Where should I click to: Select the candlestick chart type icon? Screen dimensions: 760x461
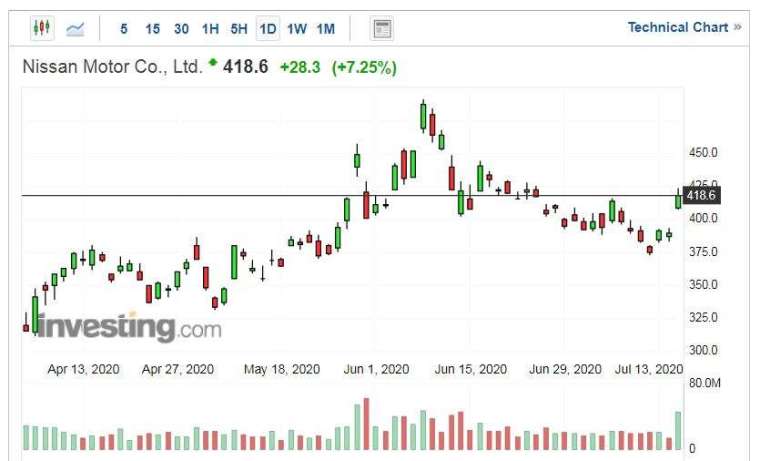(42, 28)
